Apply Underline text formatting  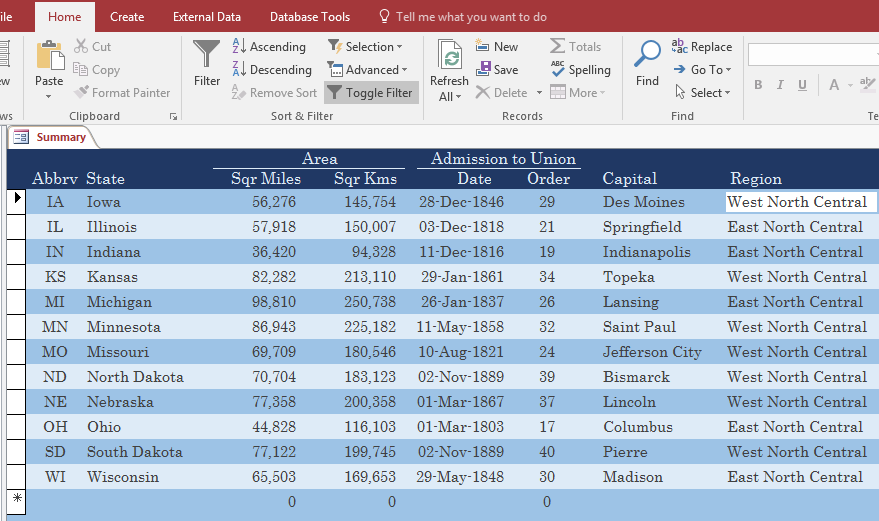pyautogui.click(x=802, y=85)
